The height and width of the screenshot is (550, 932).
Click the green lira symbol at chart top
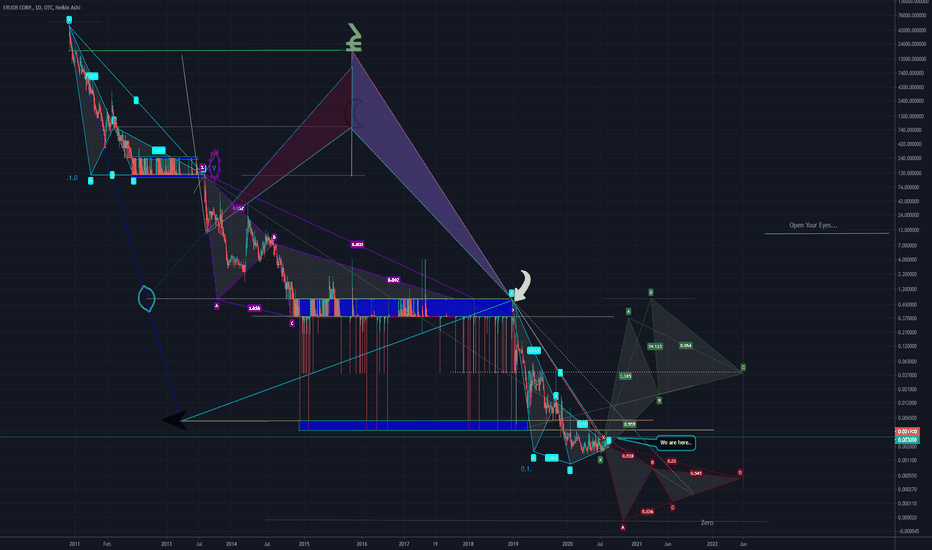[x=354, y=38]
